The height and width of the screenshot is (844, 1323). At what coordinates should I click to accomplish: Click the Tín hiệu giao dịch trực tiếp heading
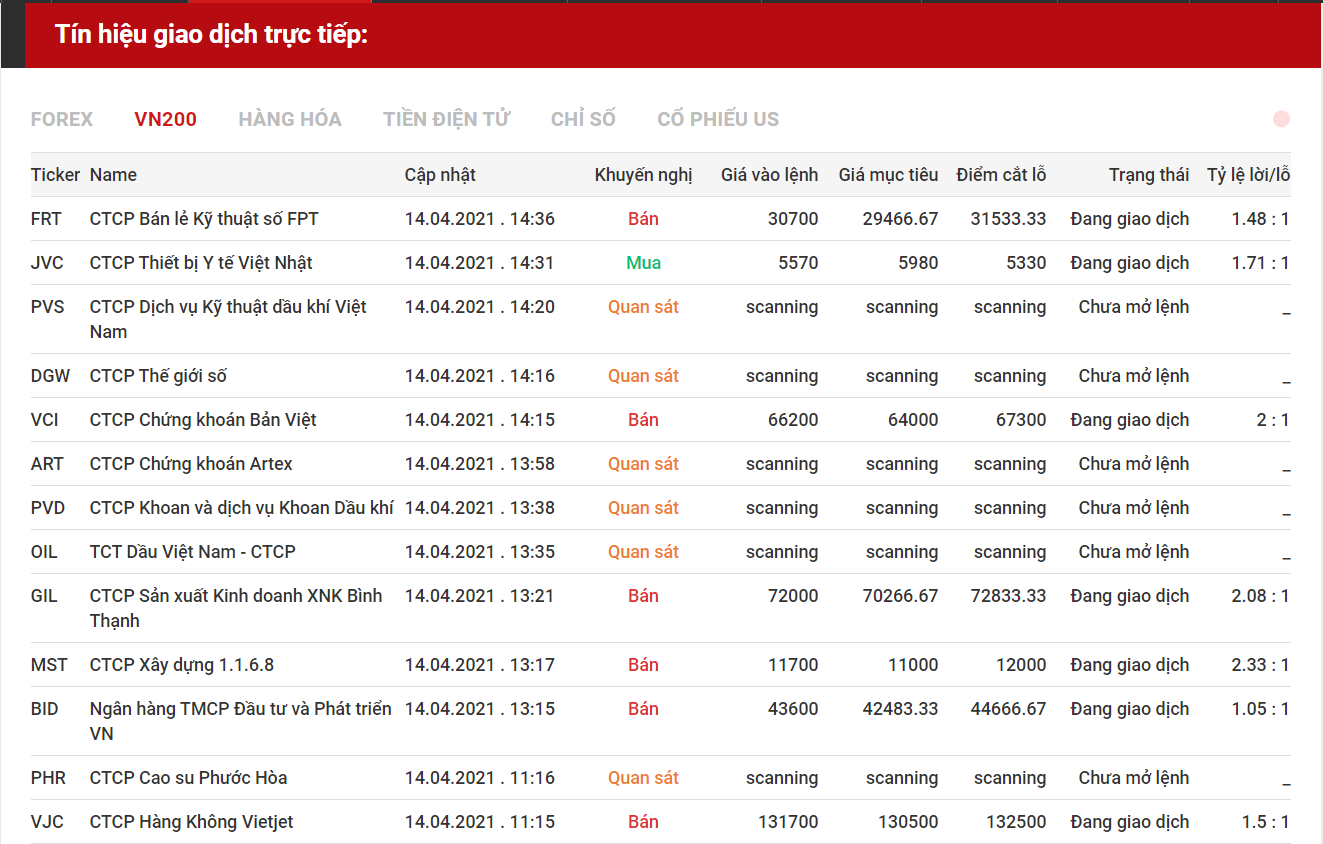point(212,35)
